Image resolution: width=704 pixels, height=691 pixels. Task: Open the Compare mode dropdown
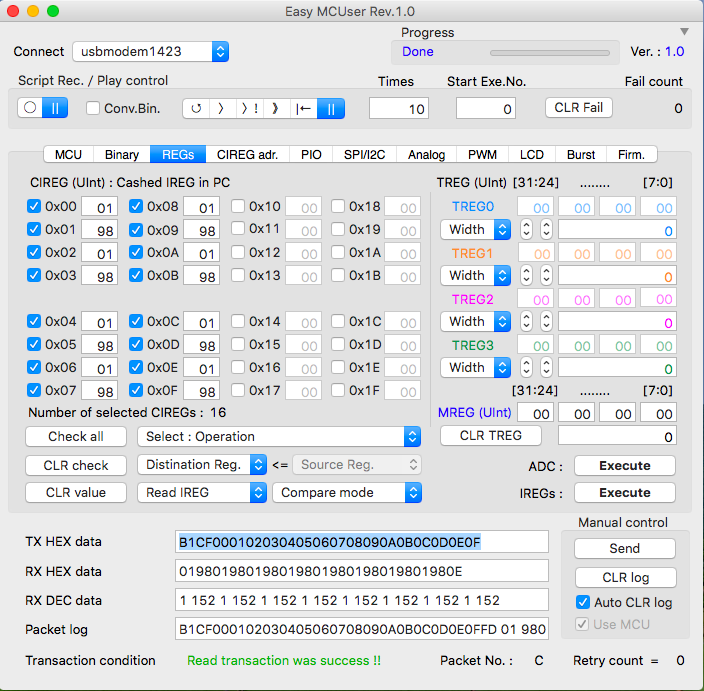(347, 493)
